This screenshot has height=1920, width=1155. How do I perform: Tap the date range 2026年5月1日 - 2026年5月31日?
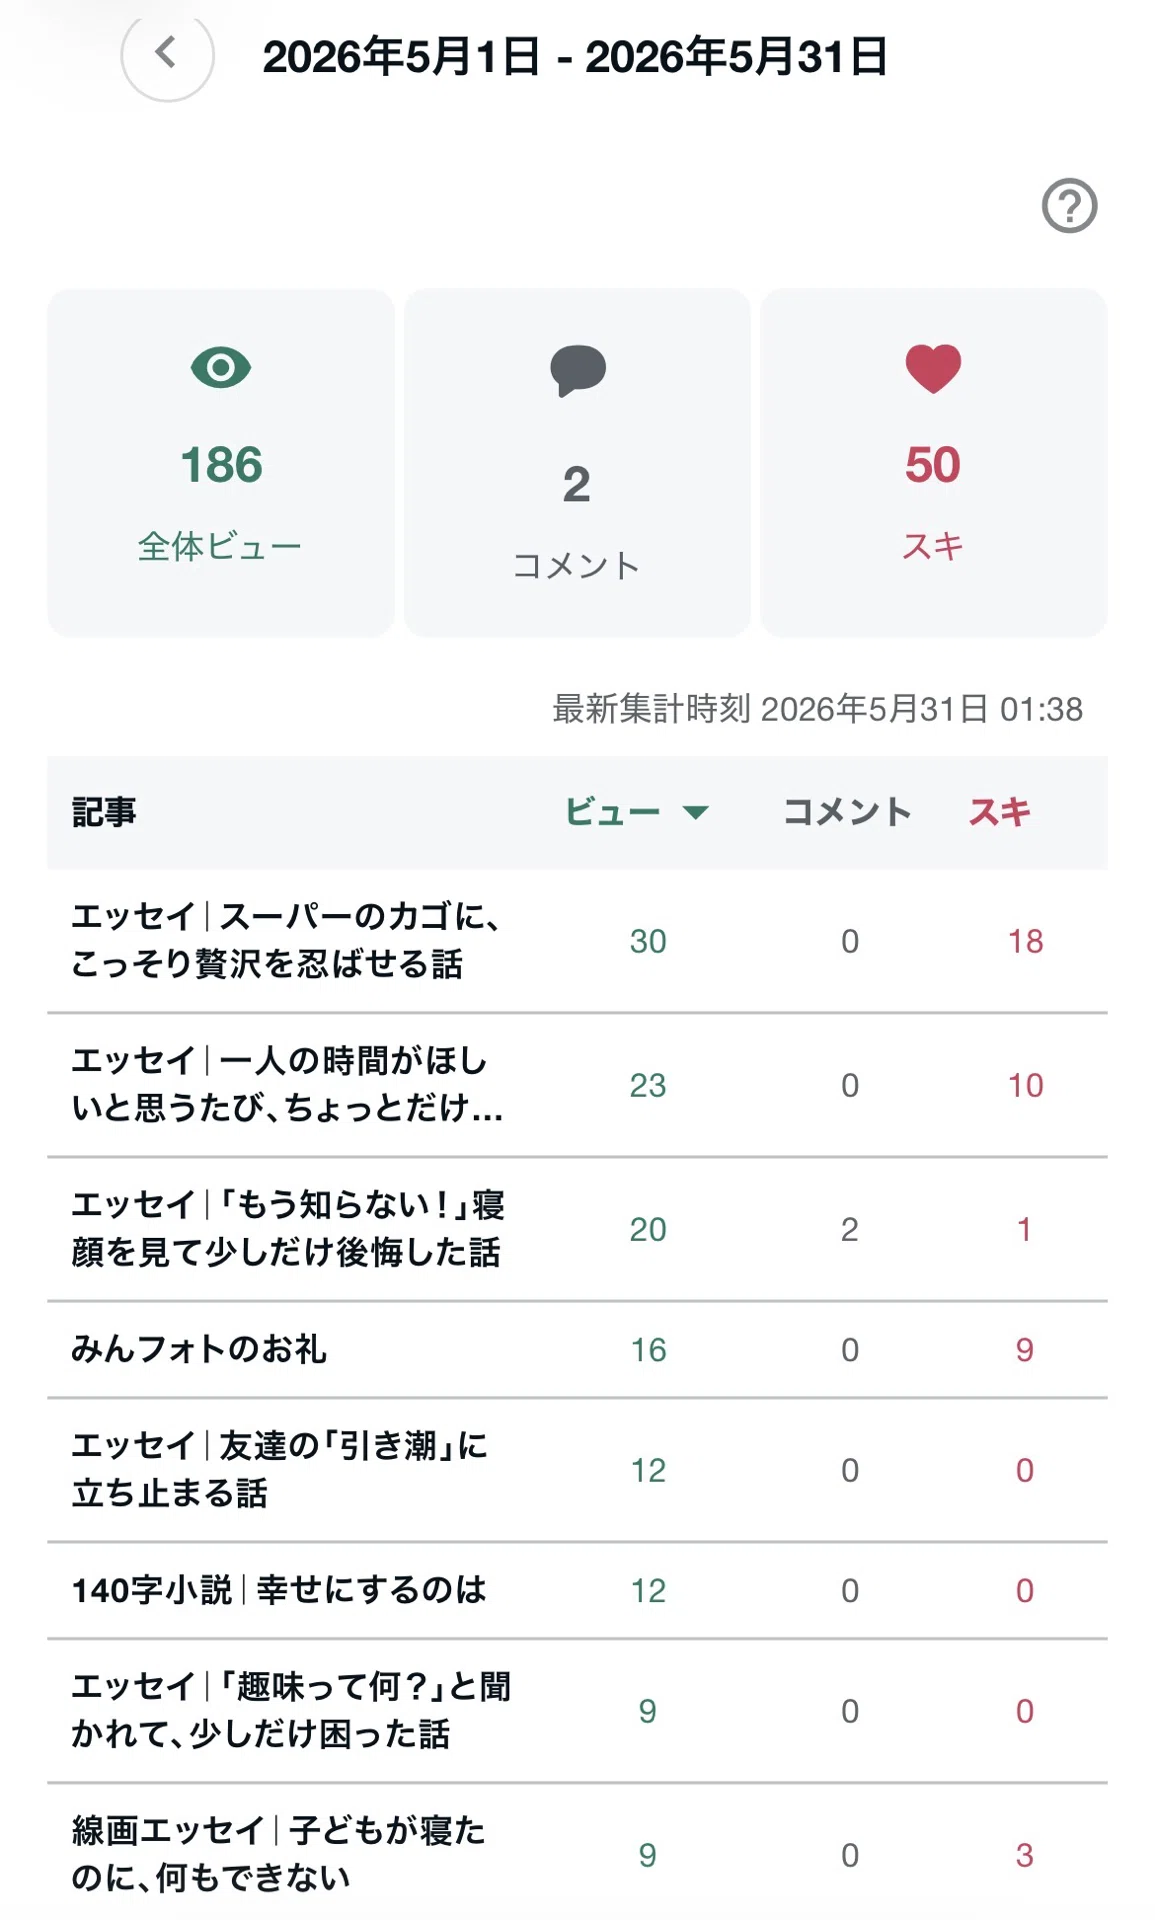[x=575, y=56]
